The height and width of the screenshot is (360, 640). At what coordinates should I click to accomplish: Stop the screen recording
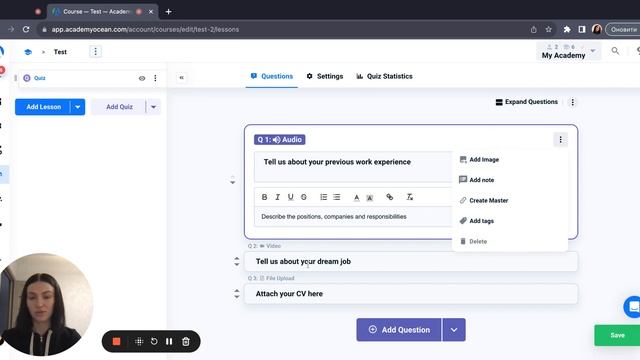click(x=116, y=341)
